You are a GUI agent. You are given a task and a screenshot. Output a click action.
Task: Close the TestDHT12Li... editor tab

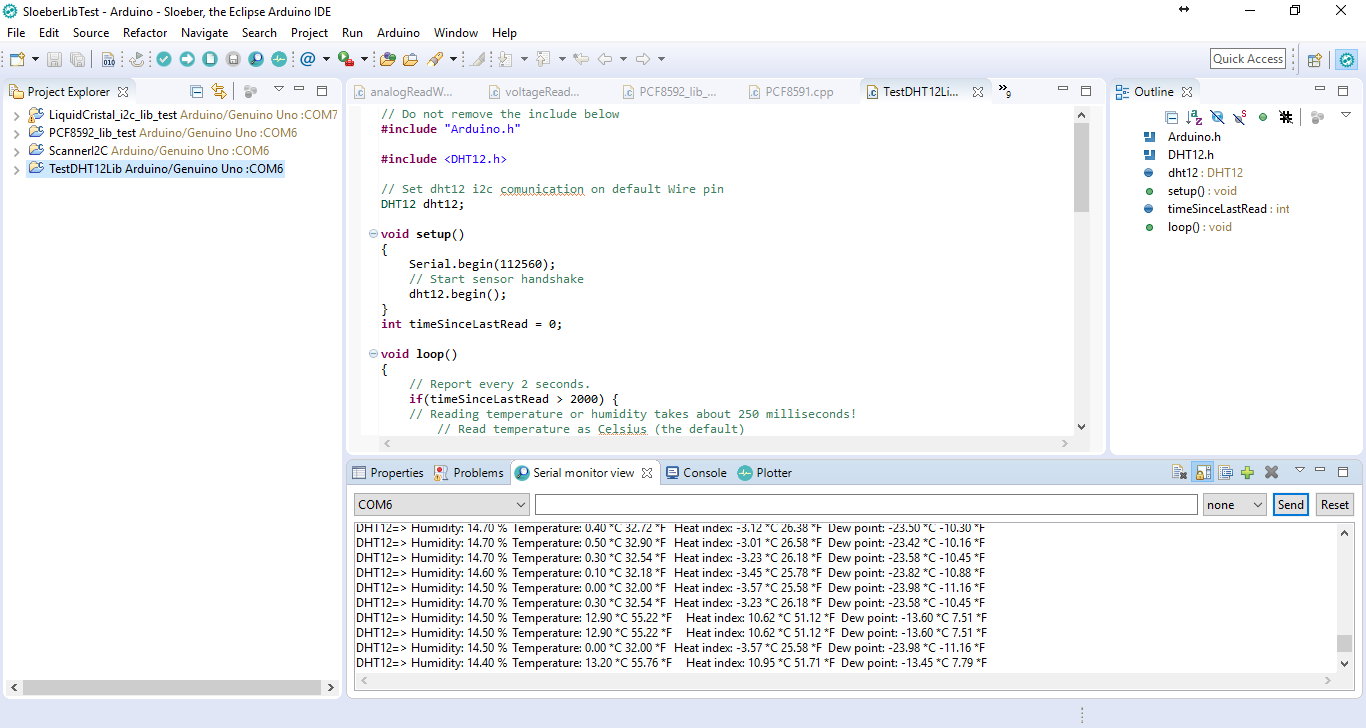click(x=978, y=92)
